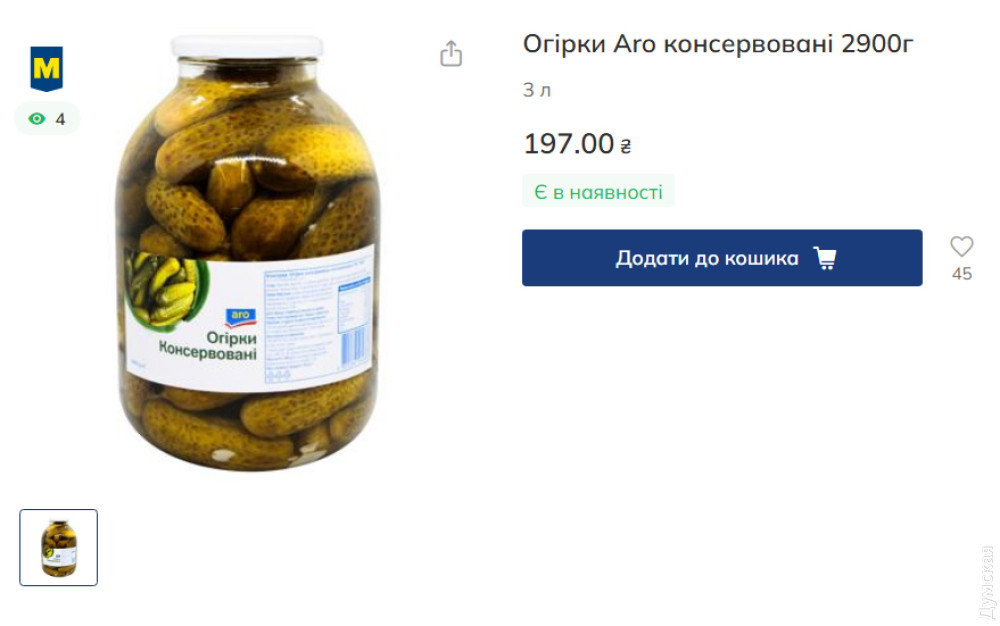Click the views counter number 4
Viewport: 1000px width, 626px height.
(x=60, y=119)
